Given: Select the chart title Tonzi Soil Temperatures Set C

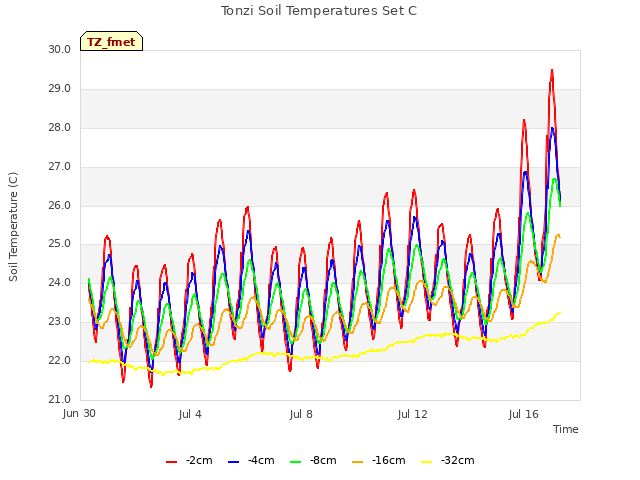Looking at the screenshot, I should click(319, 11).
